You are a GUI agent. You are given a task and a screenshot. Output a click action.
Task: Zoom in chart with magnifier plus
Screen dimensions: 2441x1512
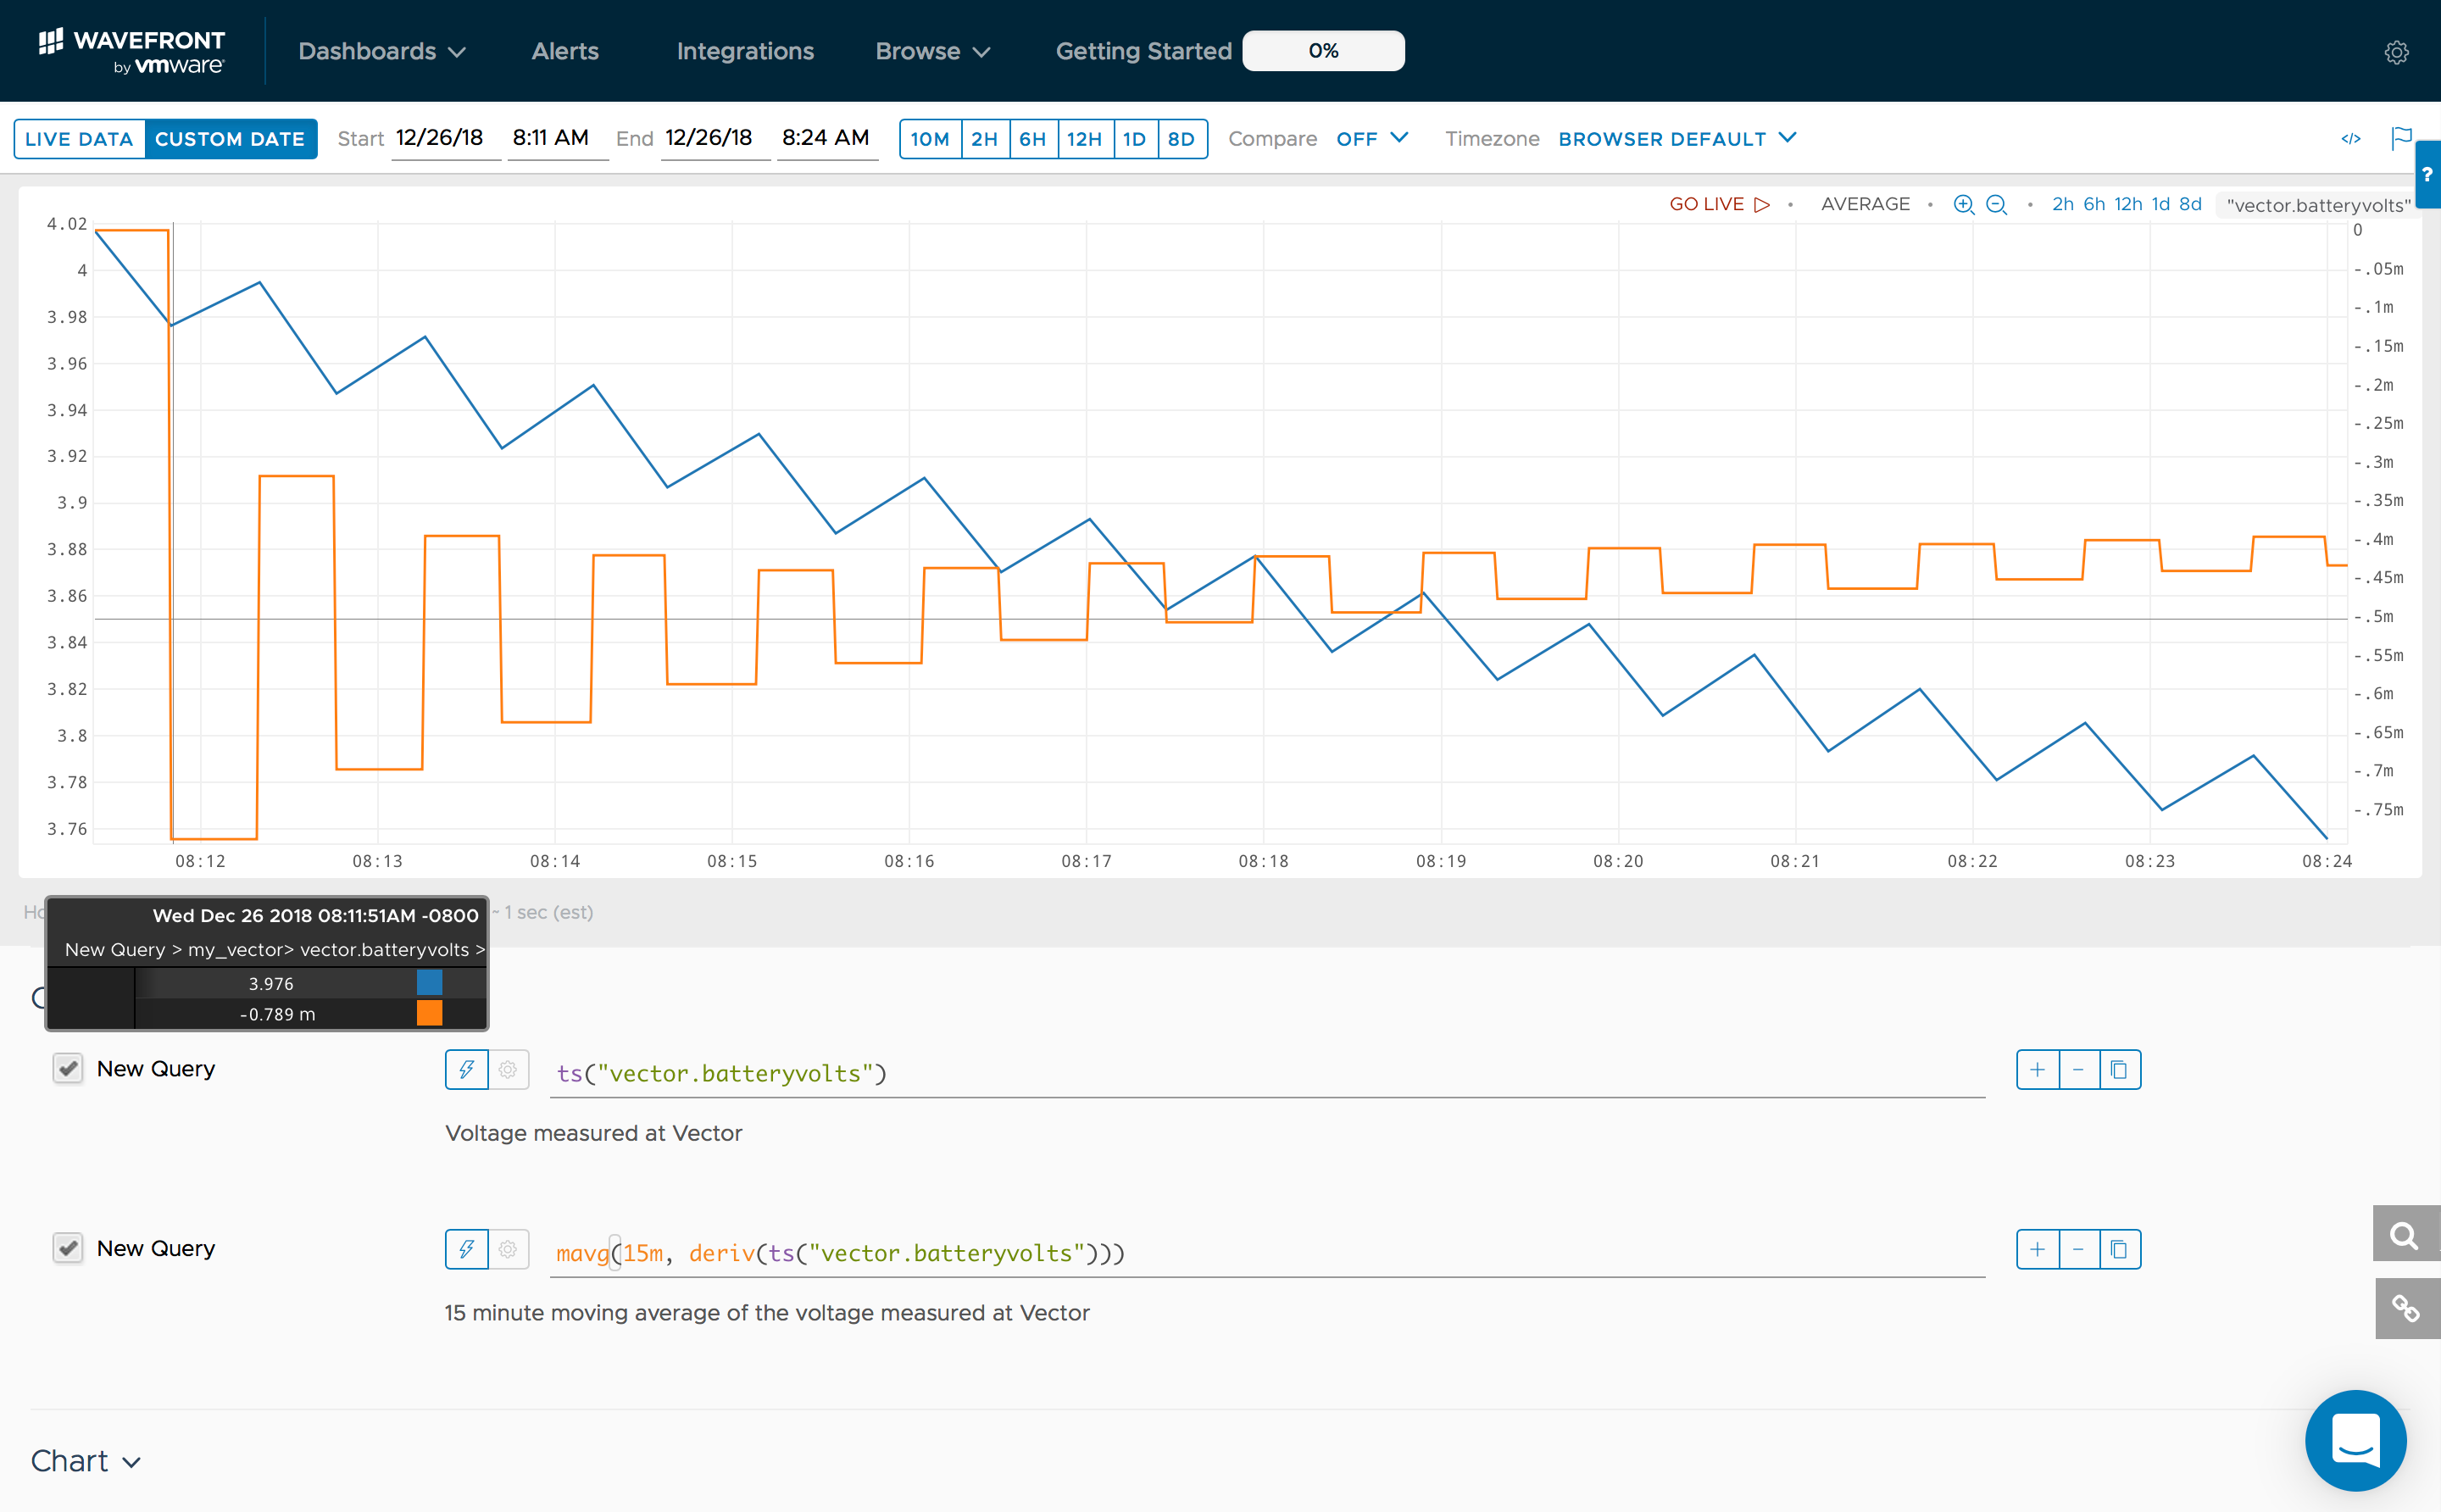point(1964,204)
